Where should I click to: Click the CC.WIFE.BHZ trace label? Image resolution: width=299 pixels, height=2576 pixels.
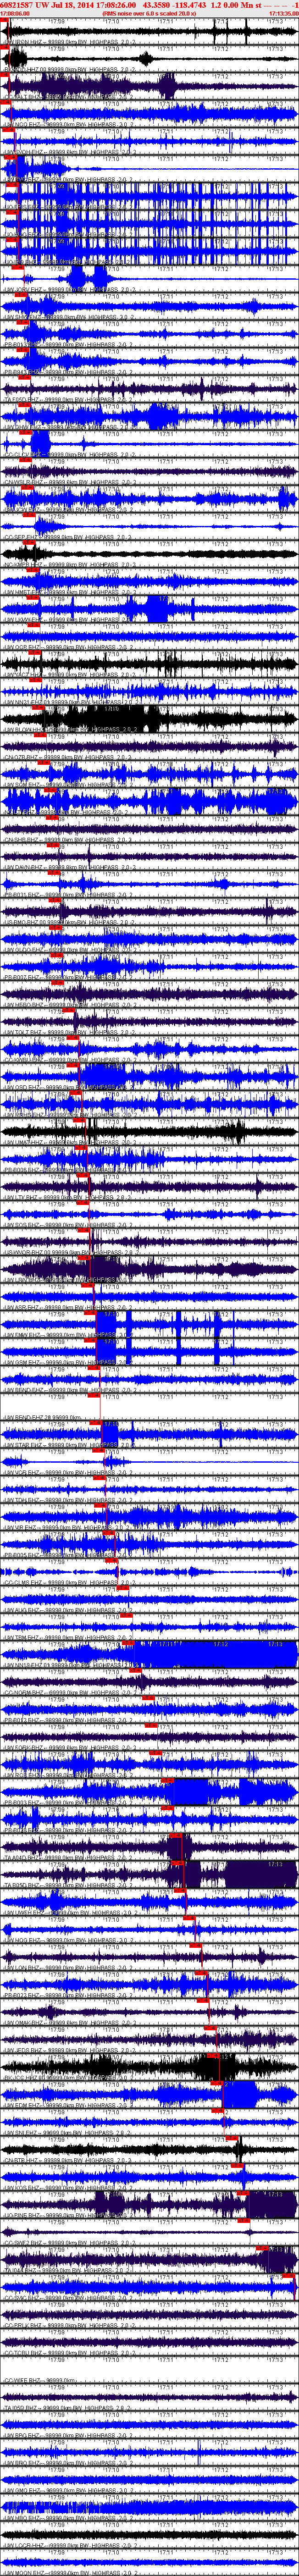tap(40, 2382)
